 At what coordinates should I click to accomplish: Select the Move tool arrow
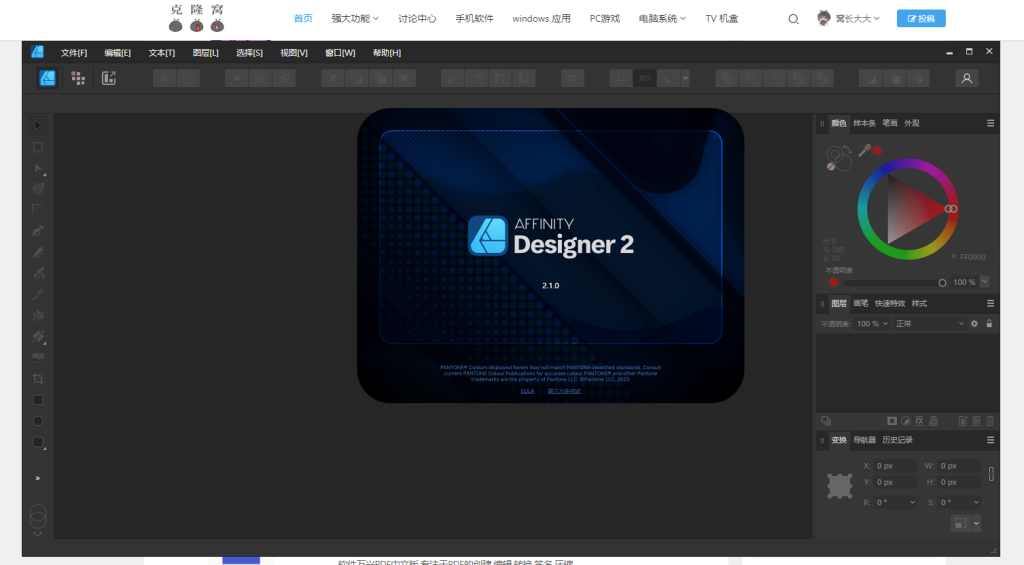(x=38, y=125)
